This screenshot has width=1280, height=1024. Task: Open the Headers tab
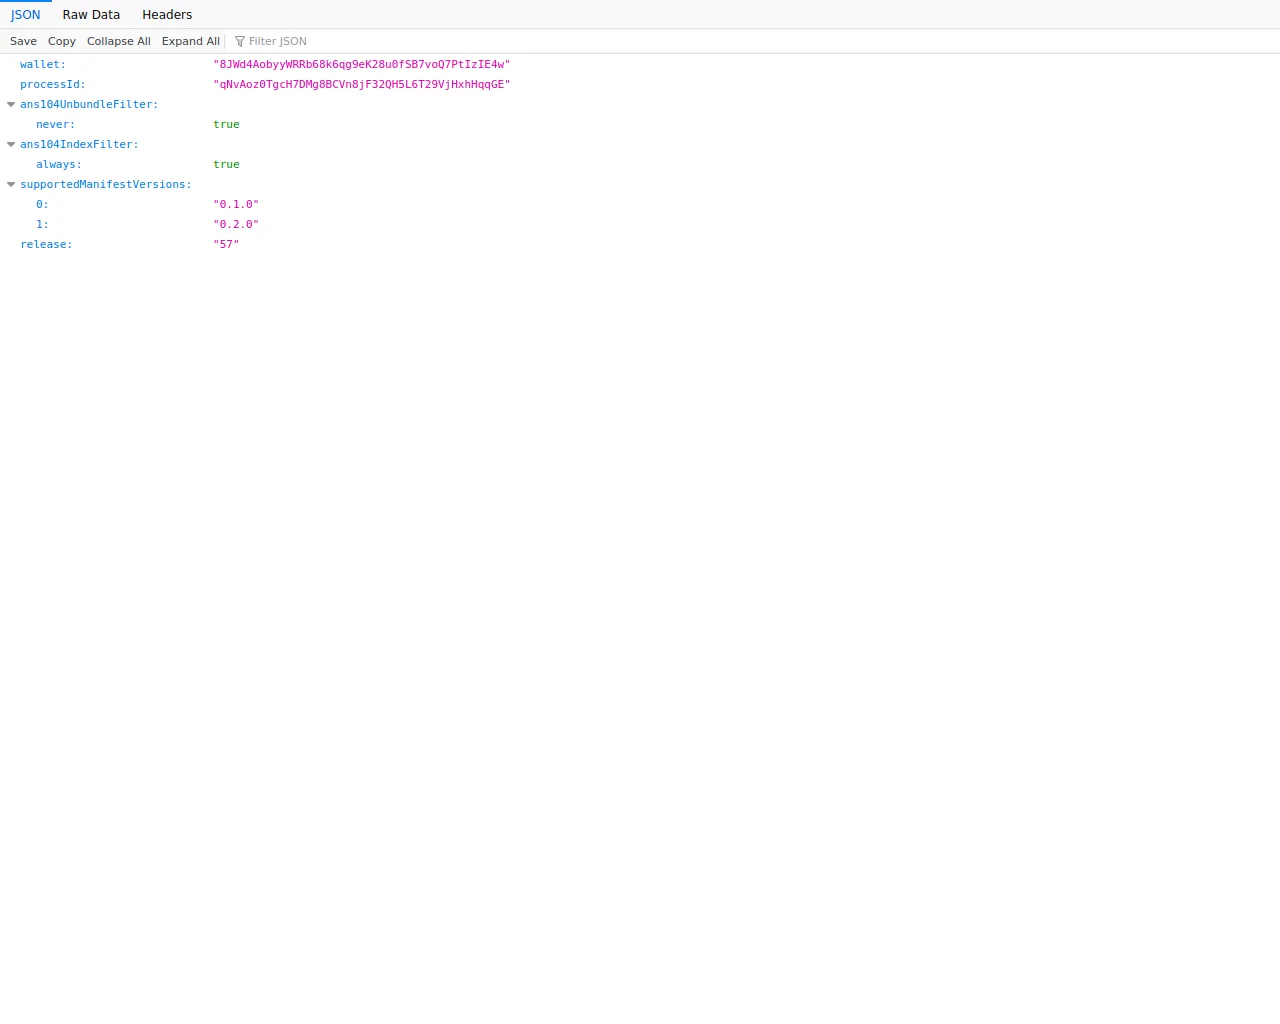tap(167, 15)
